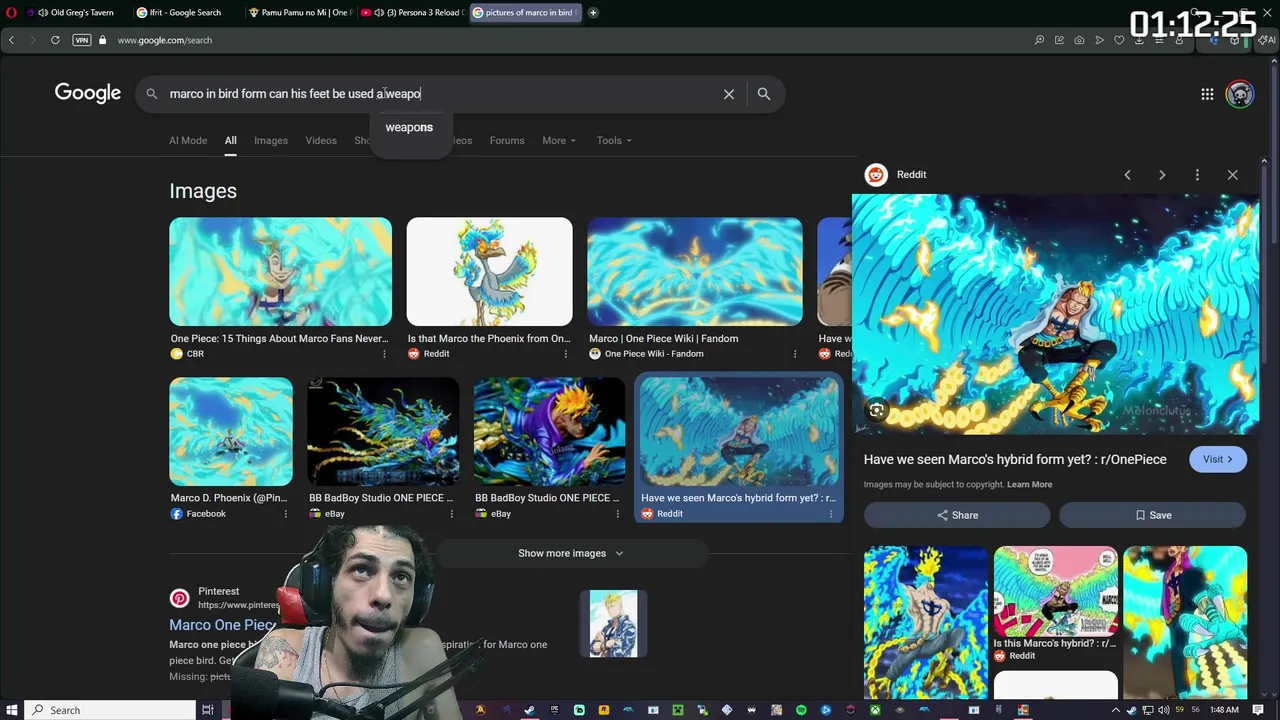Screen dimensions: 1280x720
Task: Open options menu for Reddit phoenix result
Action: (x=565, y=354)
